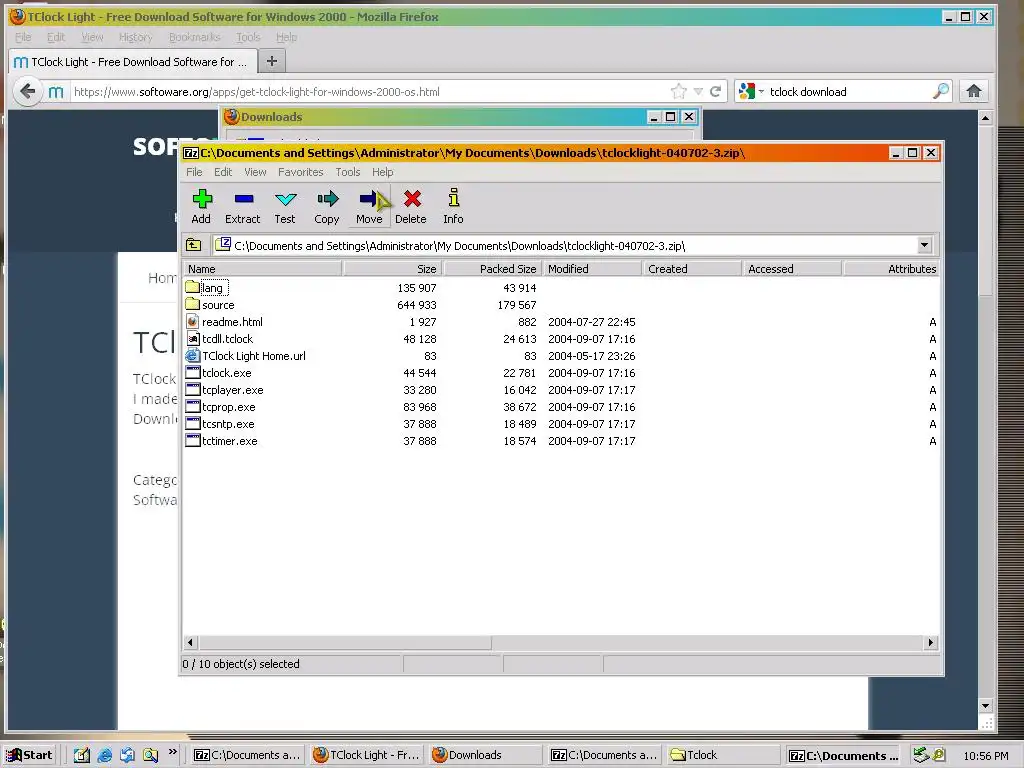Extract files using the Extract toolbar icon
Viewport: 1024px width, 768px height.
tap(242, 206)
